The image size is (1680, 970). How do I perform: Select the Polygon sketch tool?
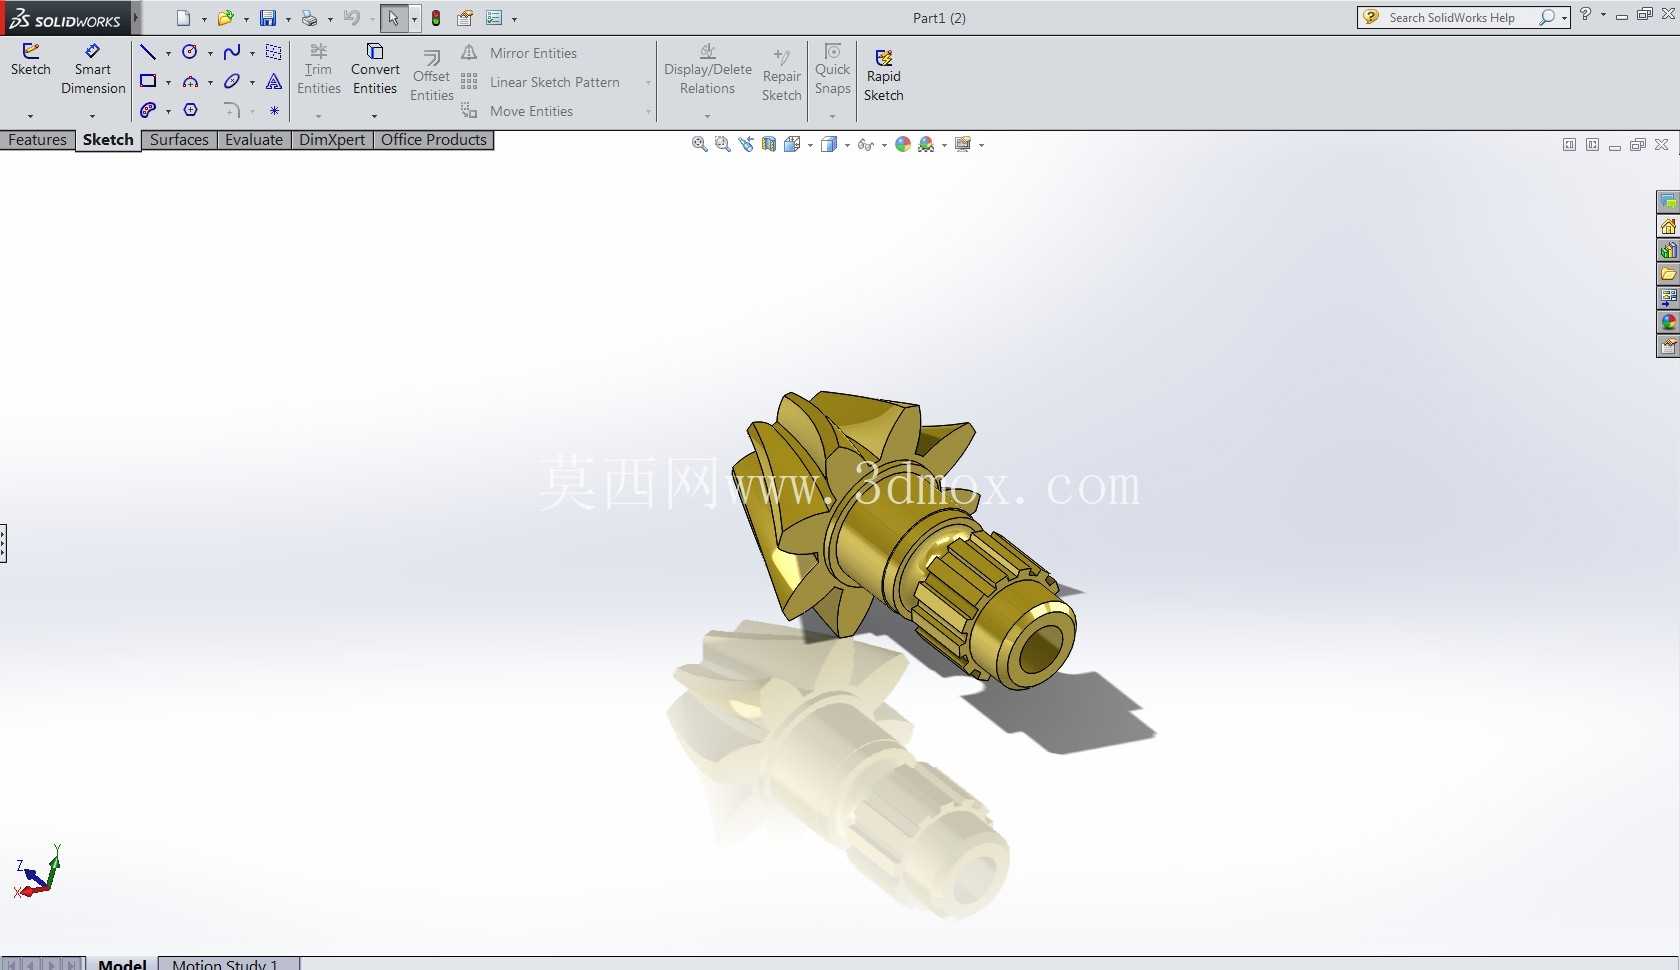click(190, 110)
